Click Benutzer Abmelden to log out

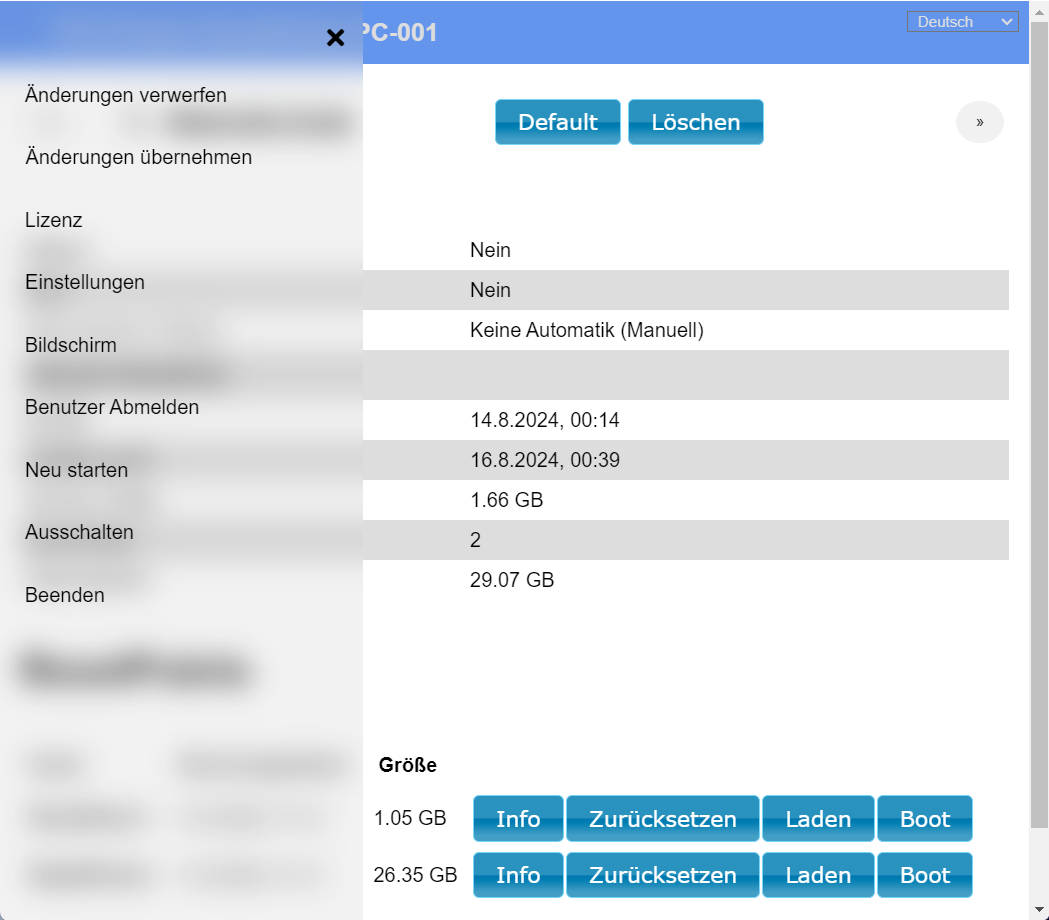tap(112, 407)
